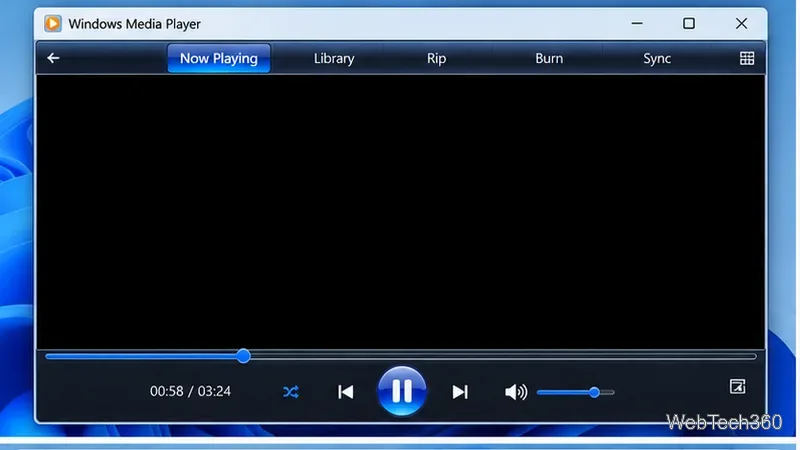
Task: Go back using the left arrow icon
Action: coord(53,58)
